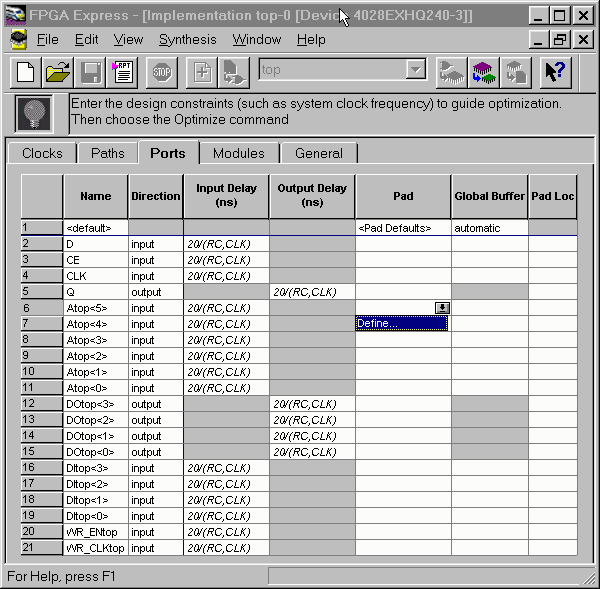
Task: Open the Edit menu
Action: click(86, 39)
